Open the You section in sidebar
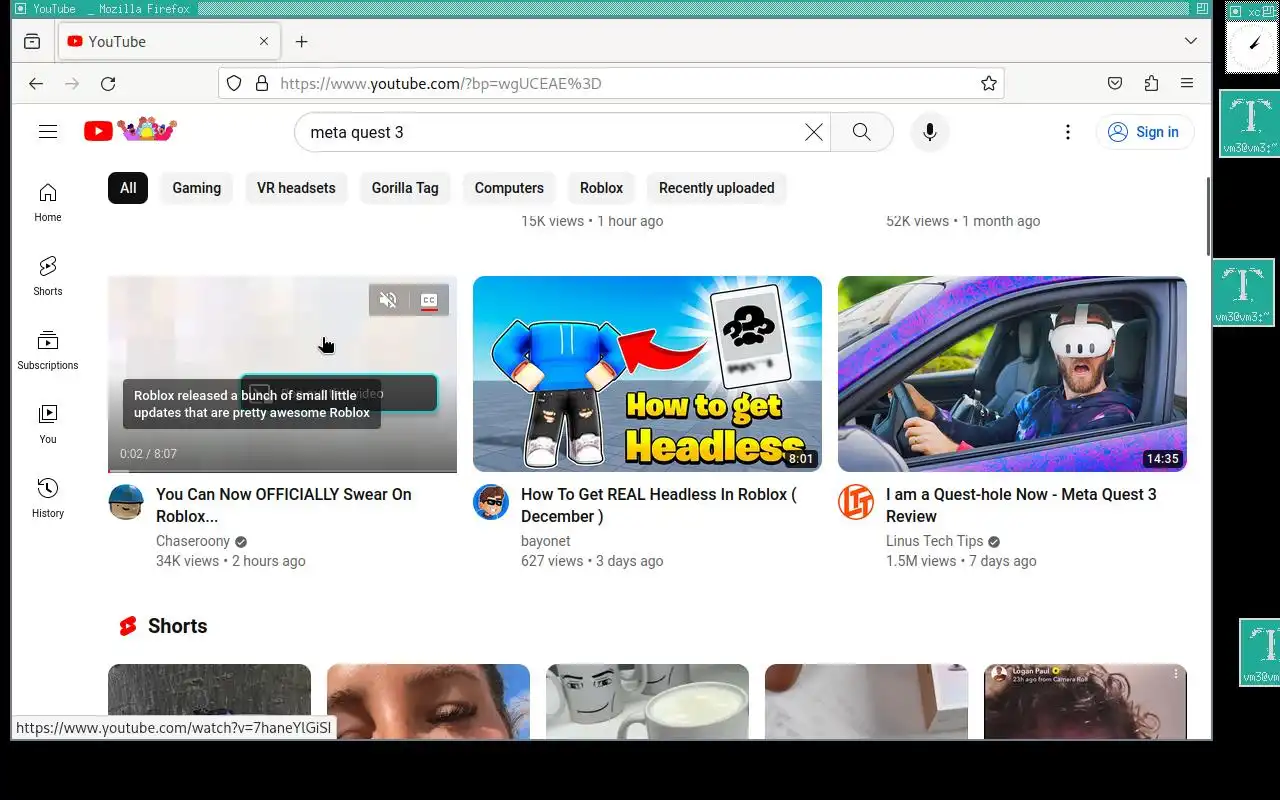1280x800 pixels. coord(48,424)
